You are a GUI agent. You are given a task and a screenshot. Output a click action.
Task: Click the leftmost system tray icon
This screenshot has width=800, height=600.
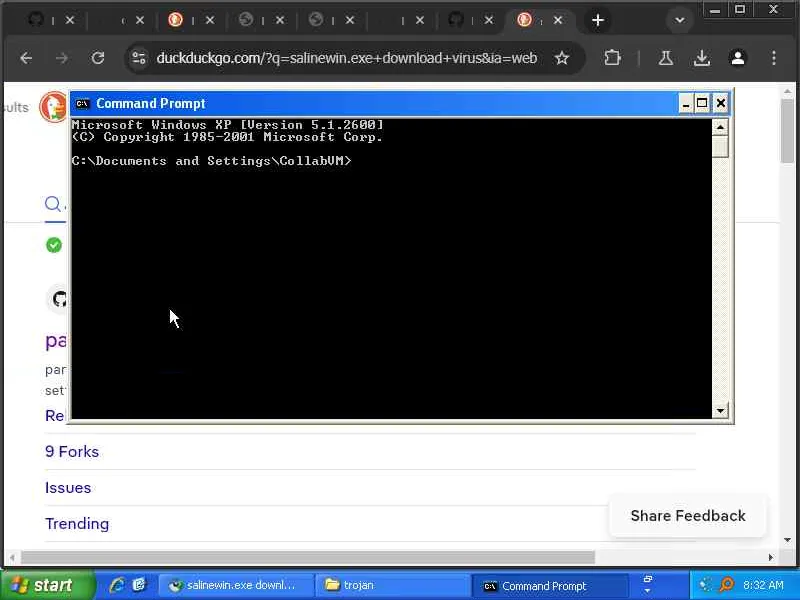706,585
